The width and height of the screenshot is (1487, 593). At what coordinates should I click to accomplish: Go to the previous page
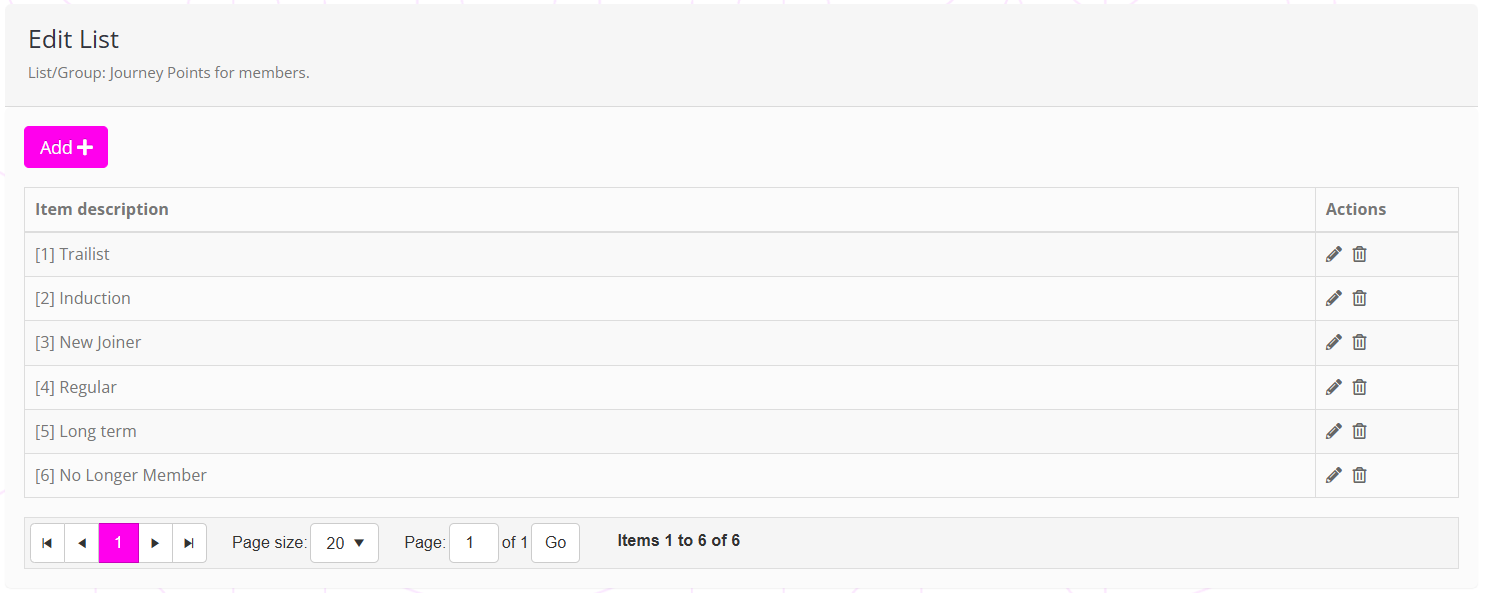coord(82,543)
